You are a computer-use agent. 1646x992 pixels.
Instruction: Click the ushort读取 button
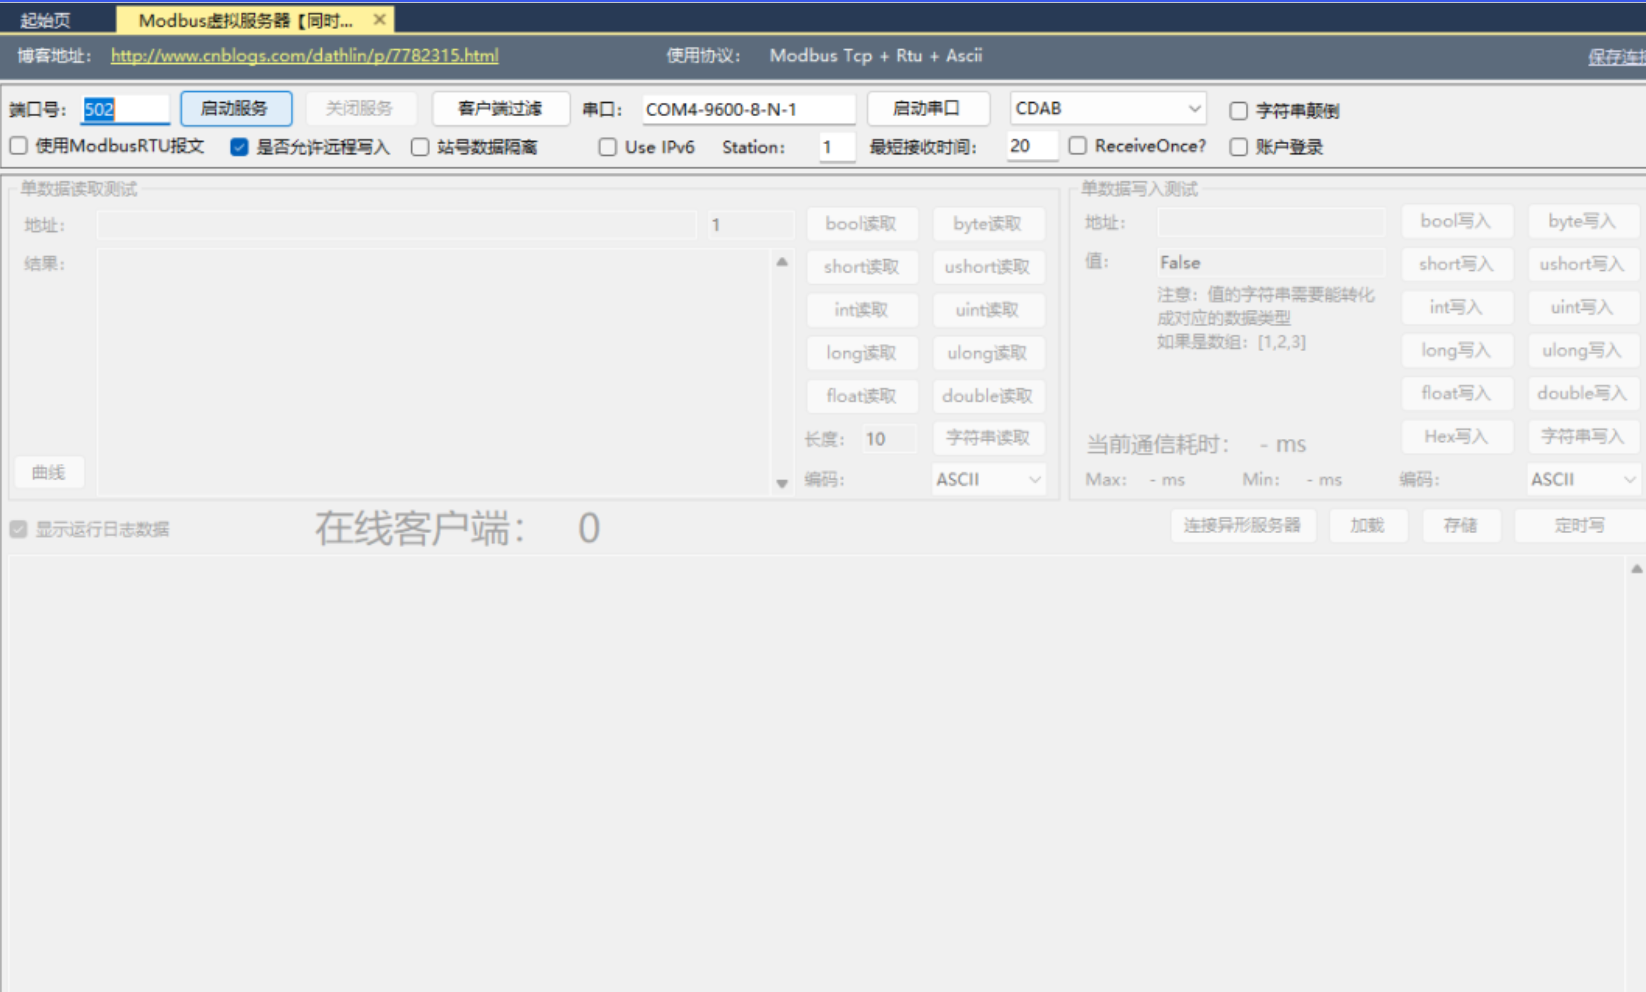(987, 267)
